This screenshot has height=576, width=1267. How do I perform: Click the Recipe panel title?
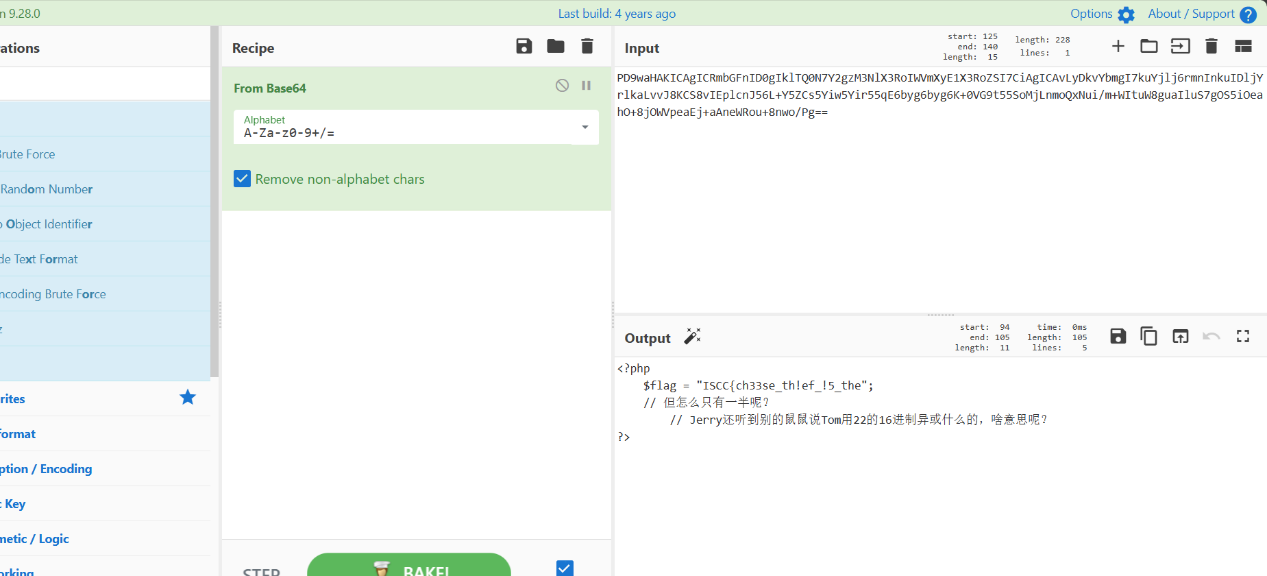[253, 48]
